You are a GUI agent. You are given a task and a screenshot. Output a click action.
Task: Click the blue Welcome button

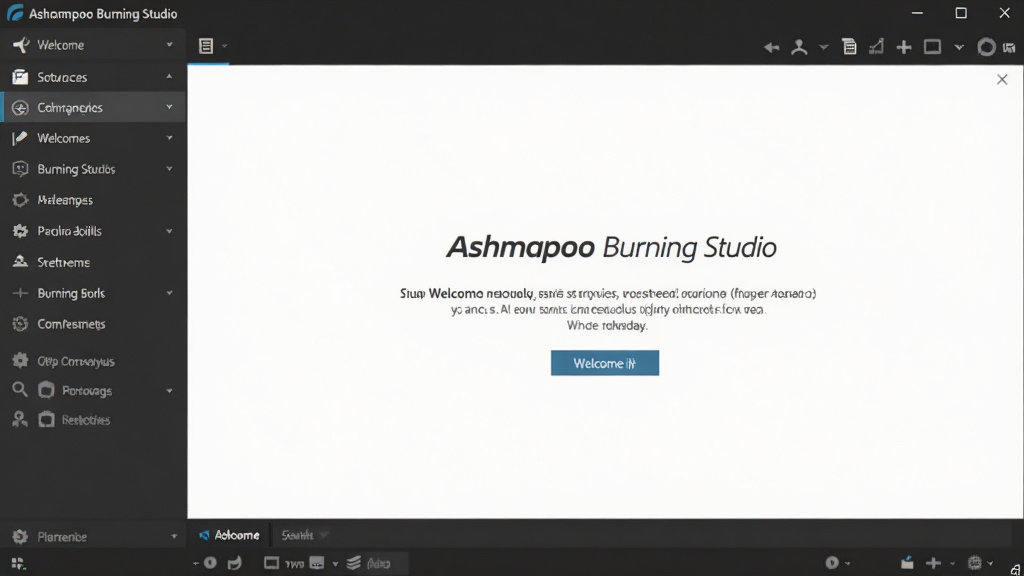pos(605,363)
